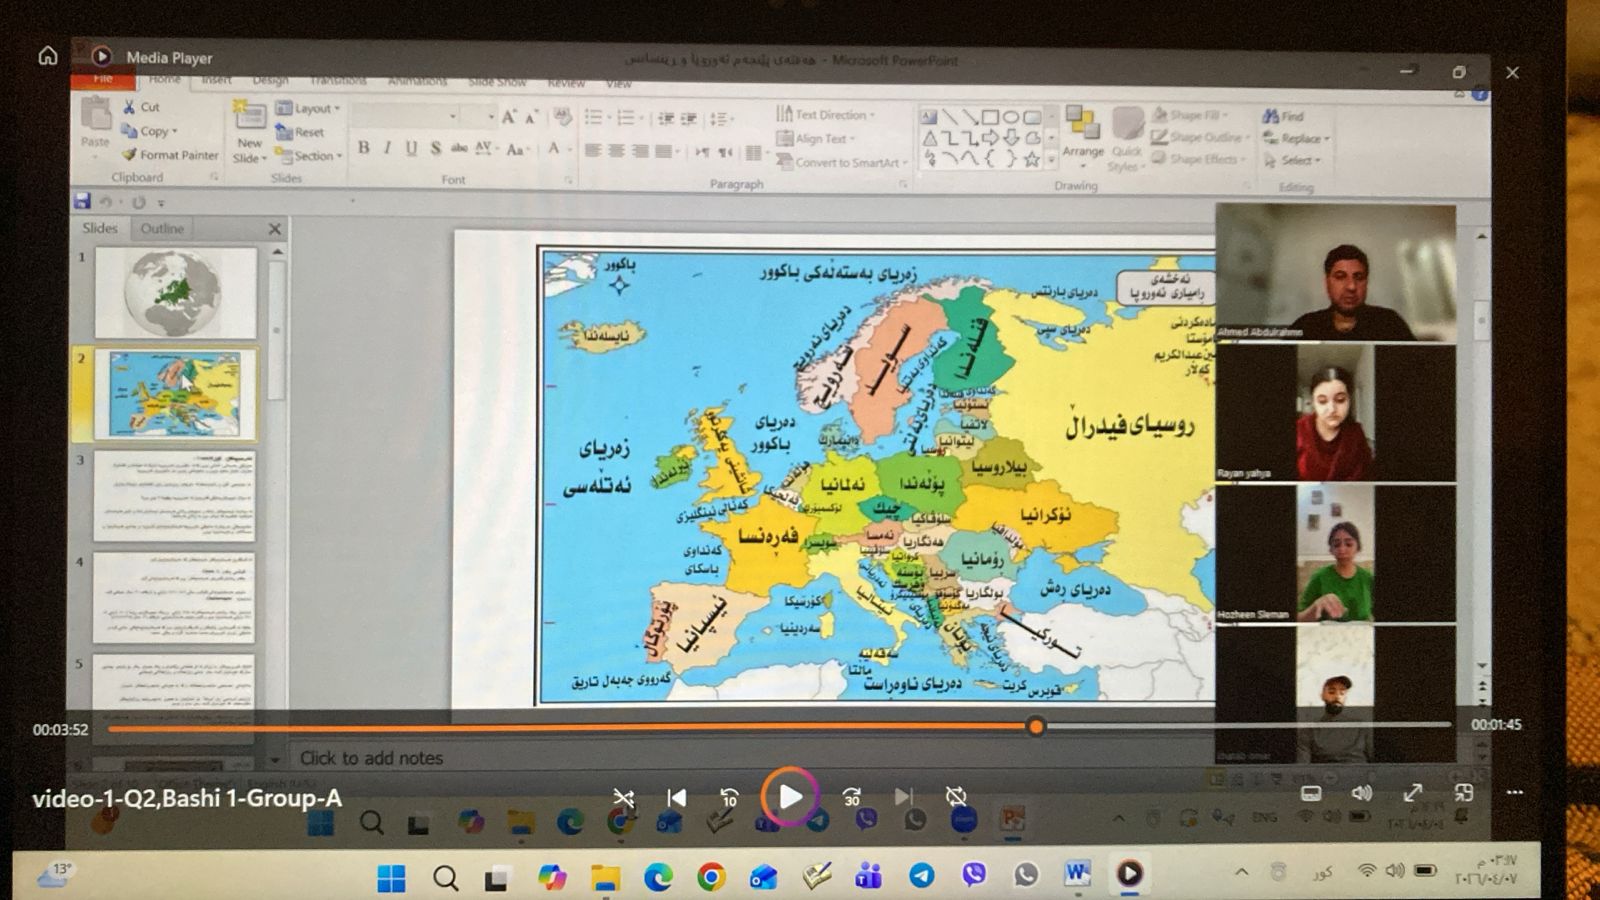
Task: Skip to the next track
Action: [x=903, y=797]
